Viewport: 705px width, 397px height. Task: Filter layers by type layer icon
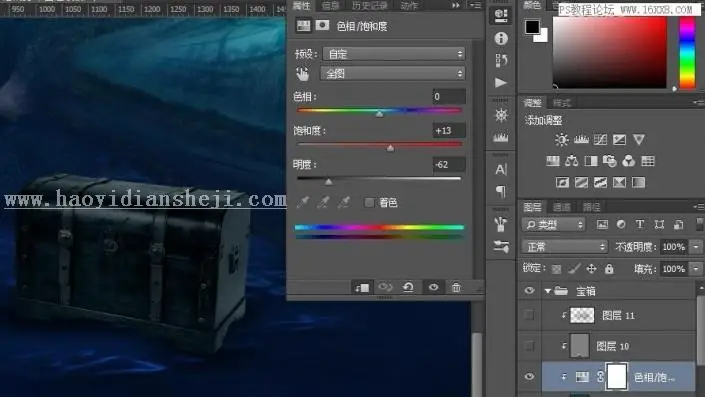(x=640, y=224)
